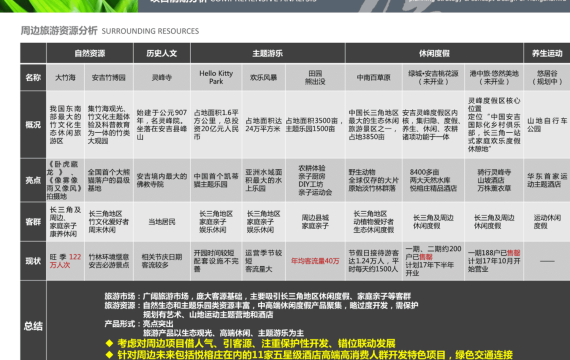This screenshot has width=570, height=360.
Task: Click the status cell mentioning 1.24万人
Action: [x=374, y=261]
